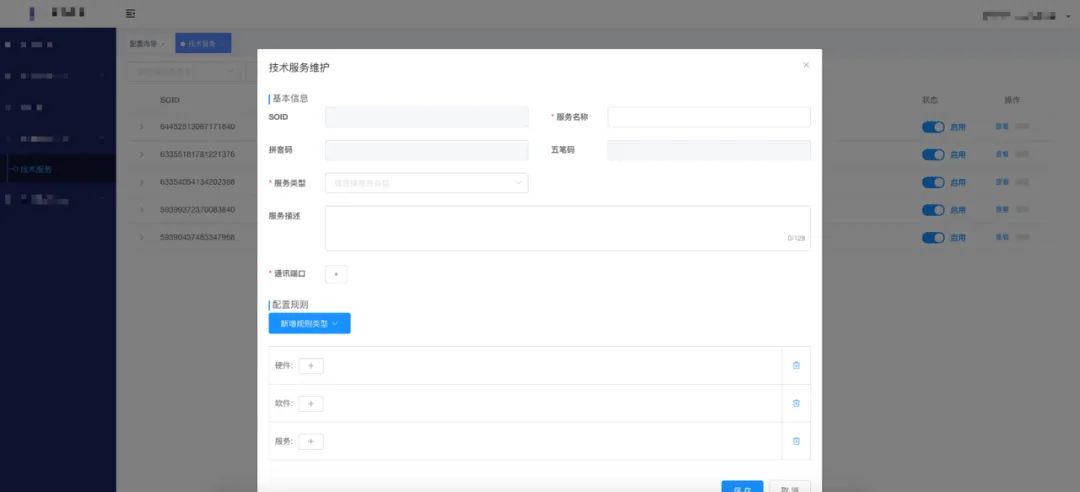The image size is (1080, 492).
Task: Click into the 服务描述 text area
Action: pyautogui.click(x=568, y=228)
